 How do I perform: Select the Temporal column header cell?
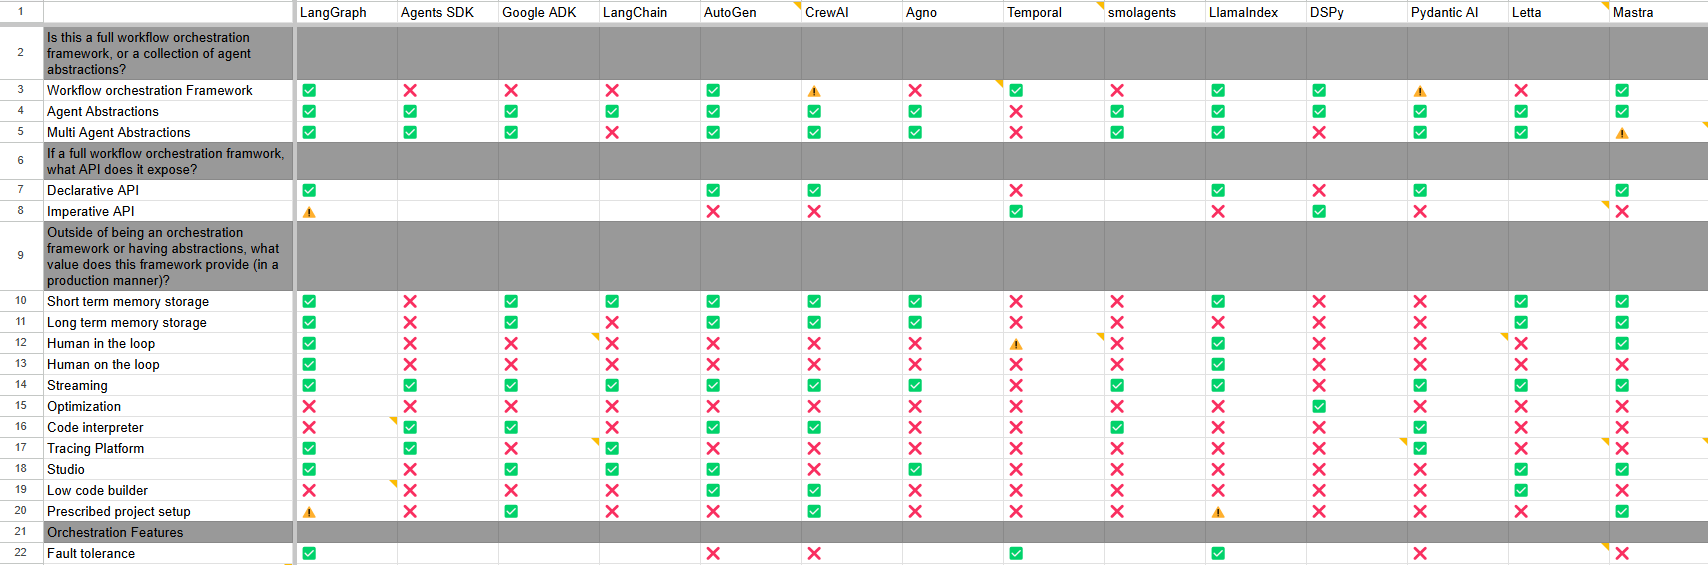1054,12
